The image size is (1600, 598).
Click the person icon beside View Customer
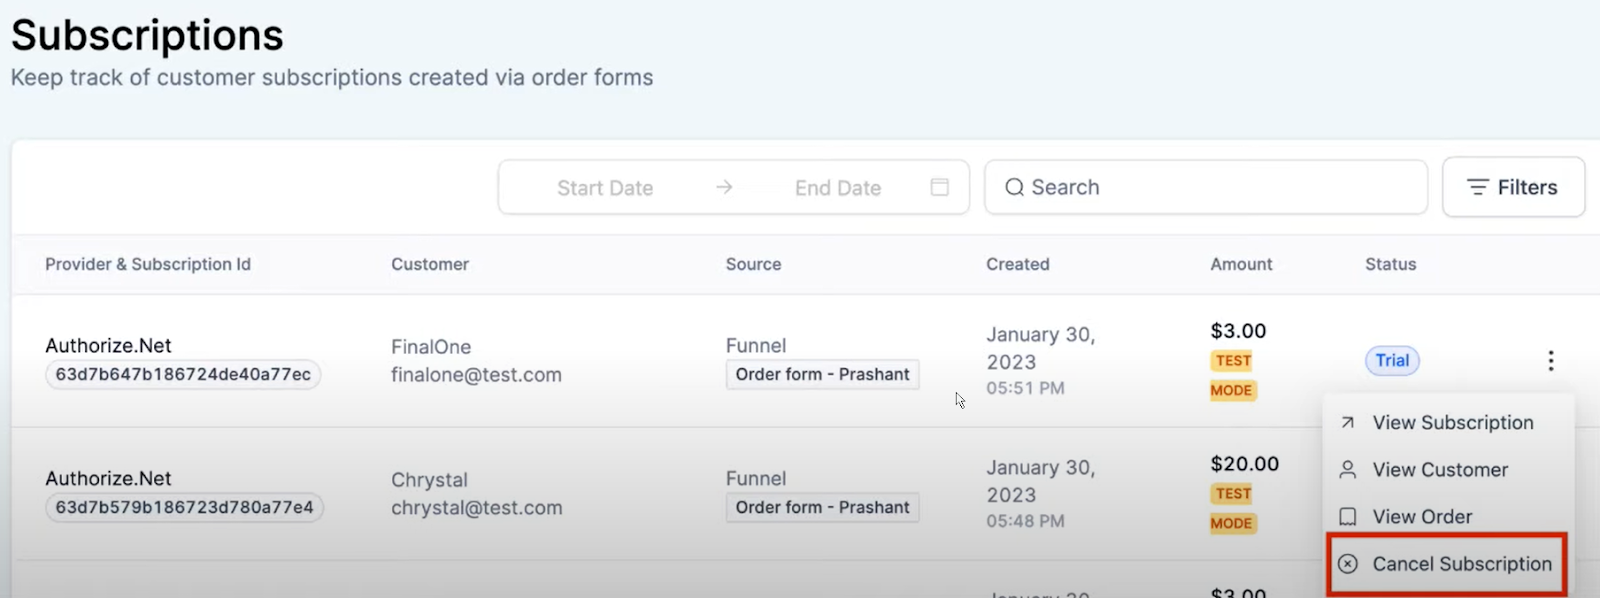point(1348,470)
